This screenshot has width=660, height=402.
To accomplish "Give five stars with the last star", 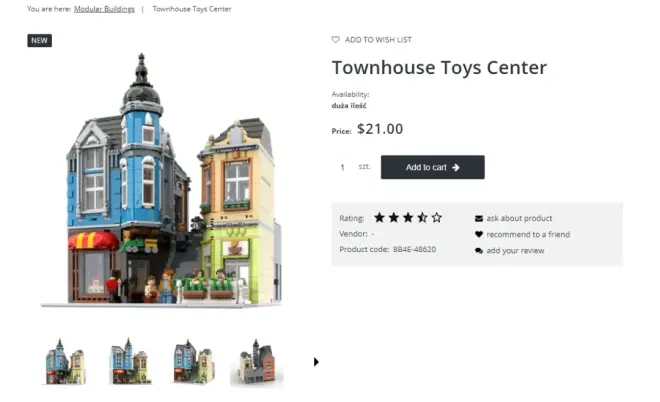I will pos(436,218).
